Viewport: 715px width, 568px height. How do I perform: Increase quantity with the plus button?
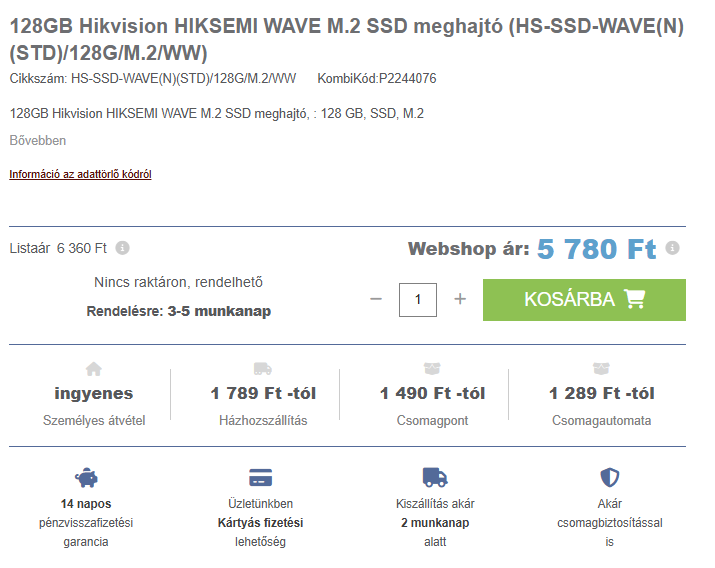point(460,299)
